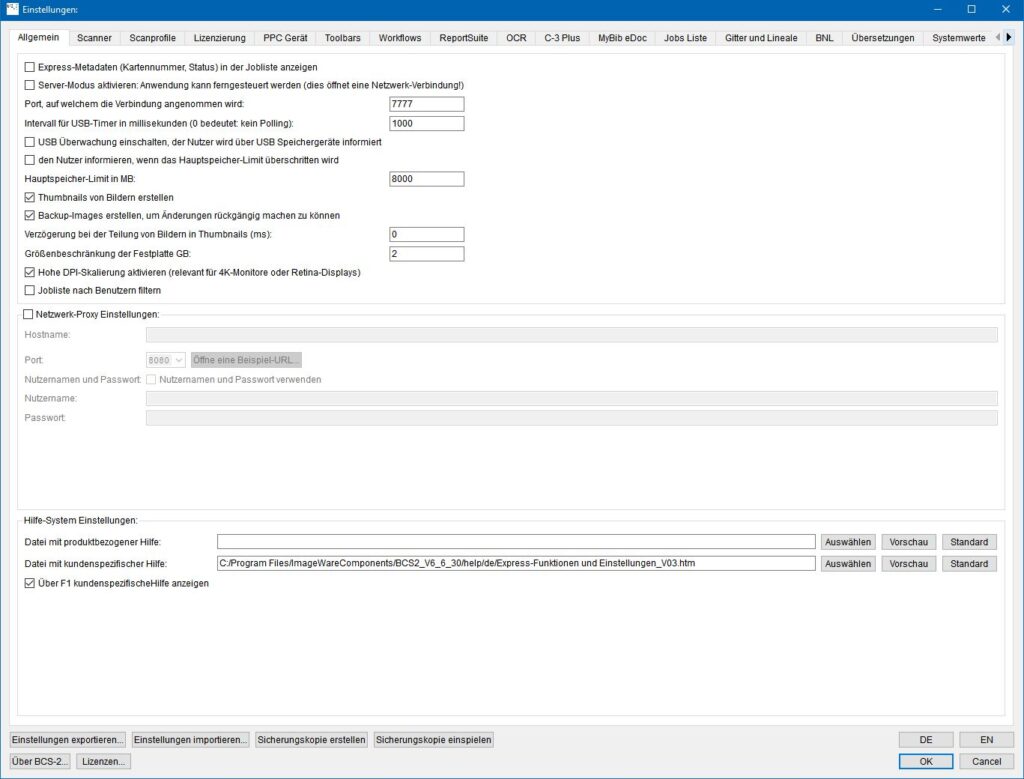Uncheck Über F1 kundenspezifische Hilfe anzeigen
Screen dimensions: 1024x779
[29, 583]
